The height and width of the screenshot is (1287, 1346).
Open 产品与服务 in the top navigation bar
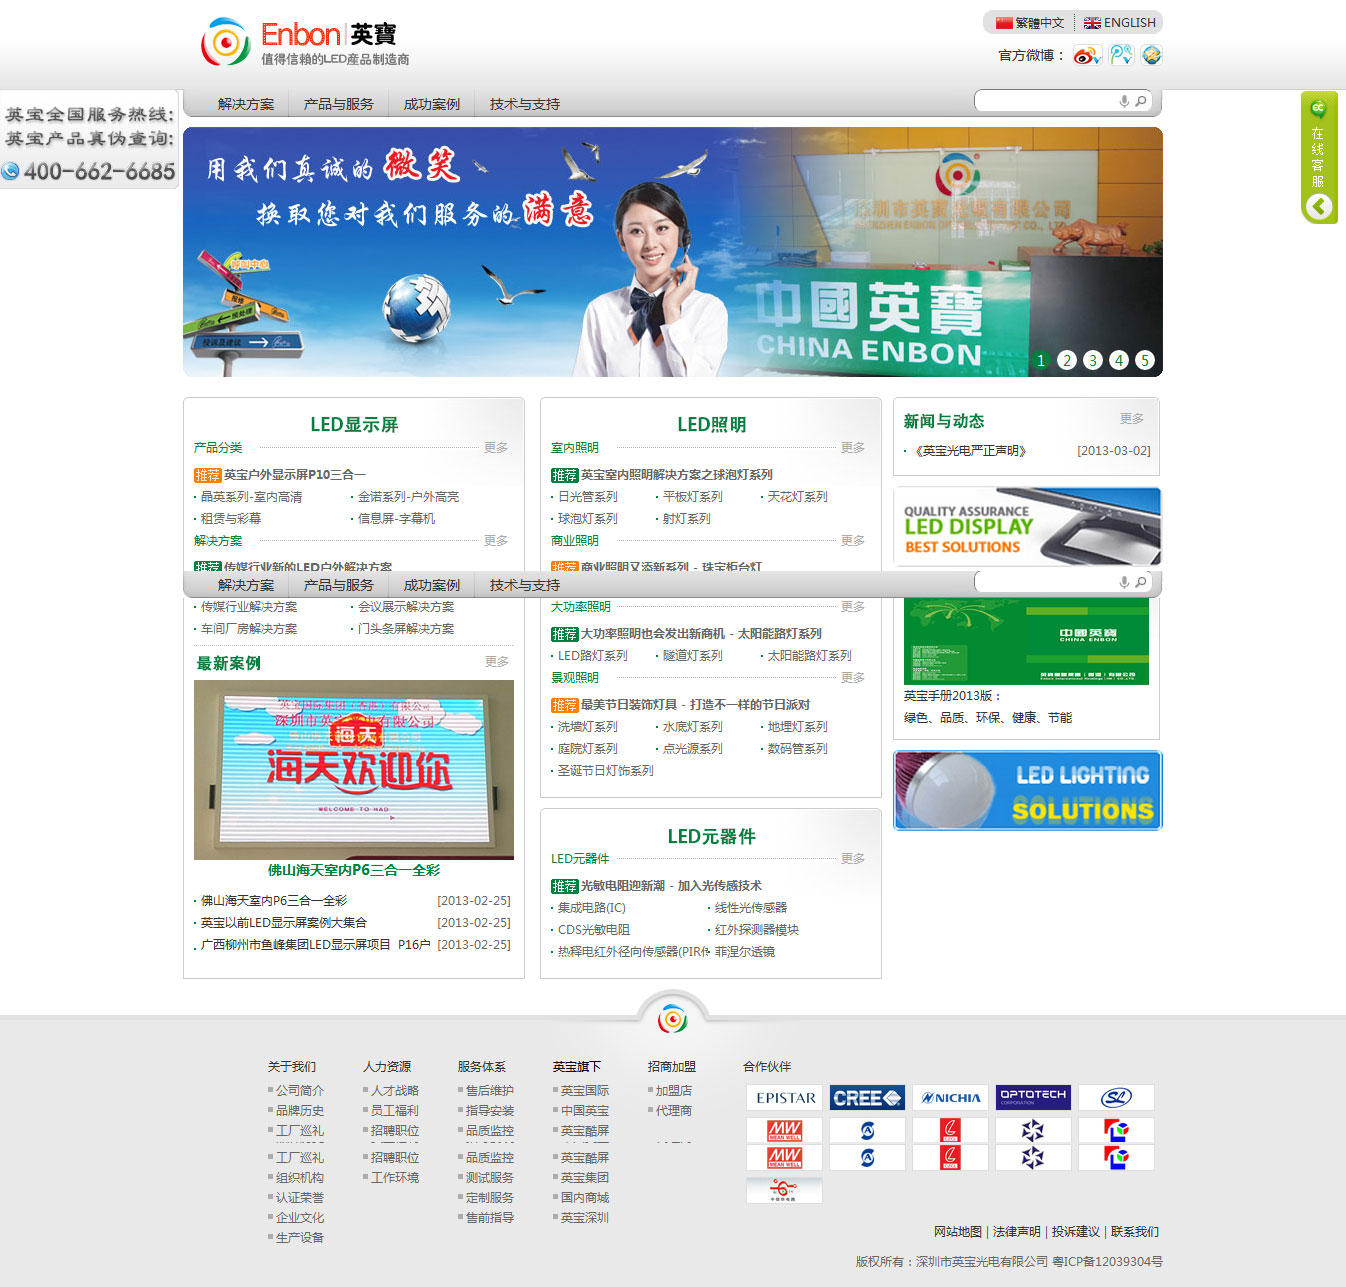coord(338,104)
